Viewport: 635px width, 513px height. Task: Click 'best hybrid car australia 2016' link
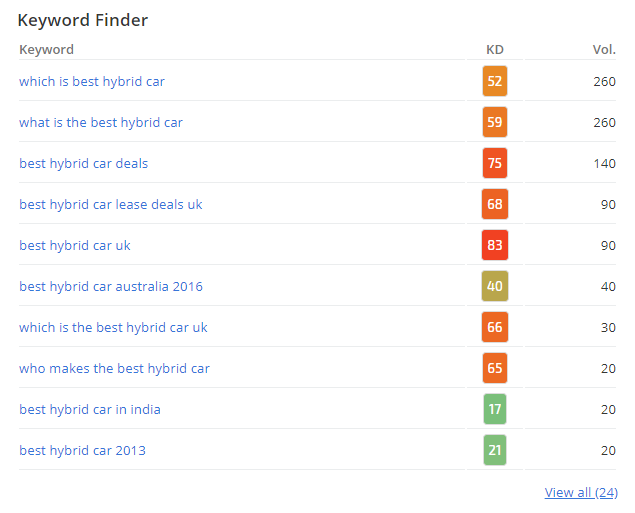pyautogui.click(x=111, y=287)
